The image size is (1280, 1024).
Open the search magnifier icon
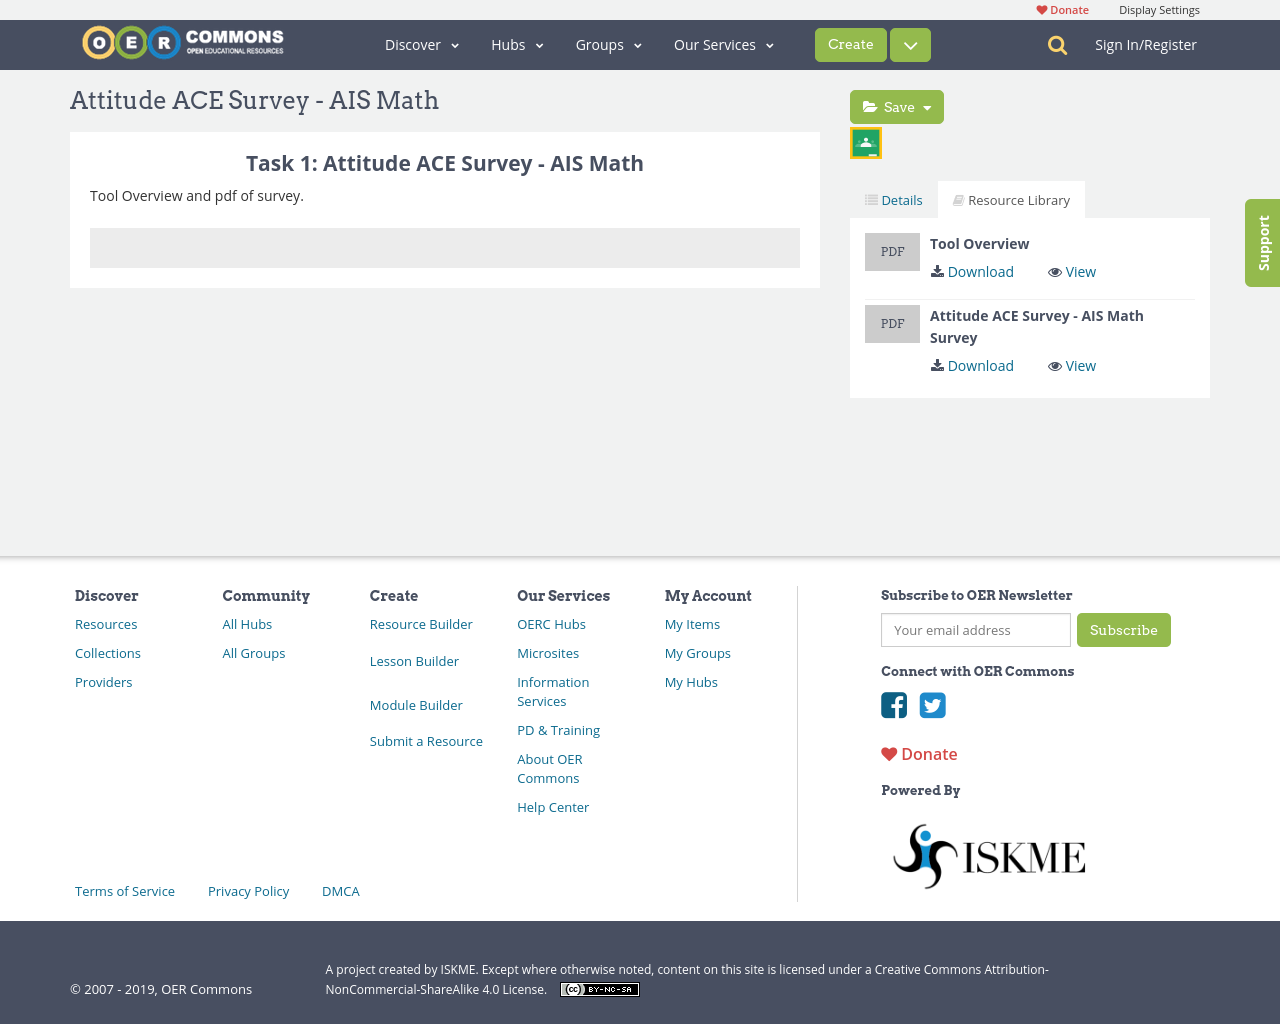1057,44
